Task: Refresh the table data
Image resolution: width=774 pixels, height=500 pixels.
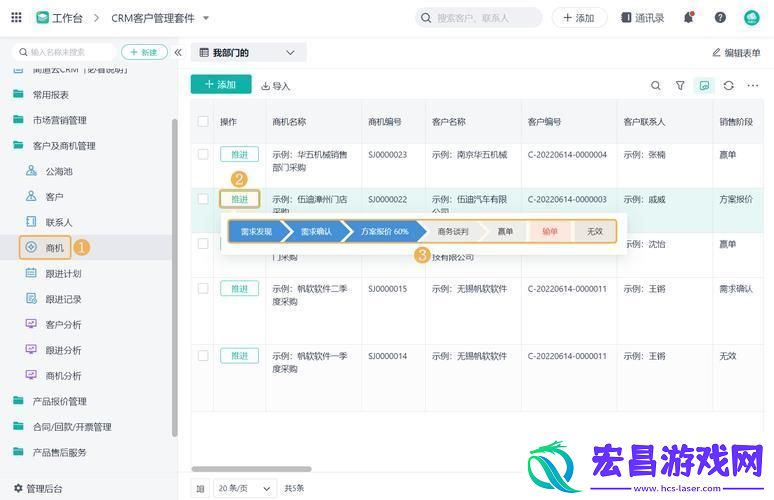Action: point(729,85)
